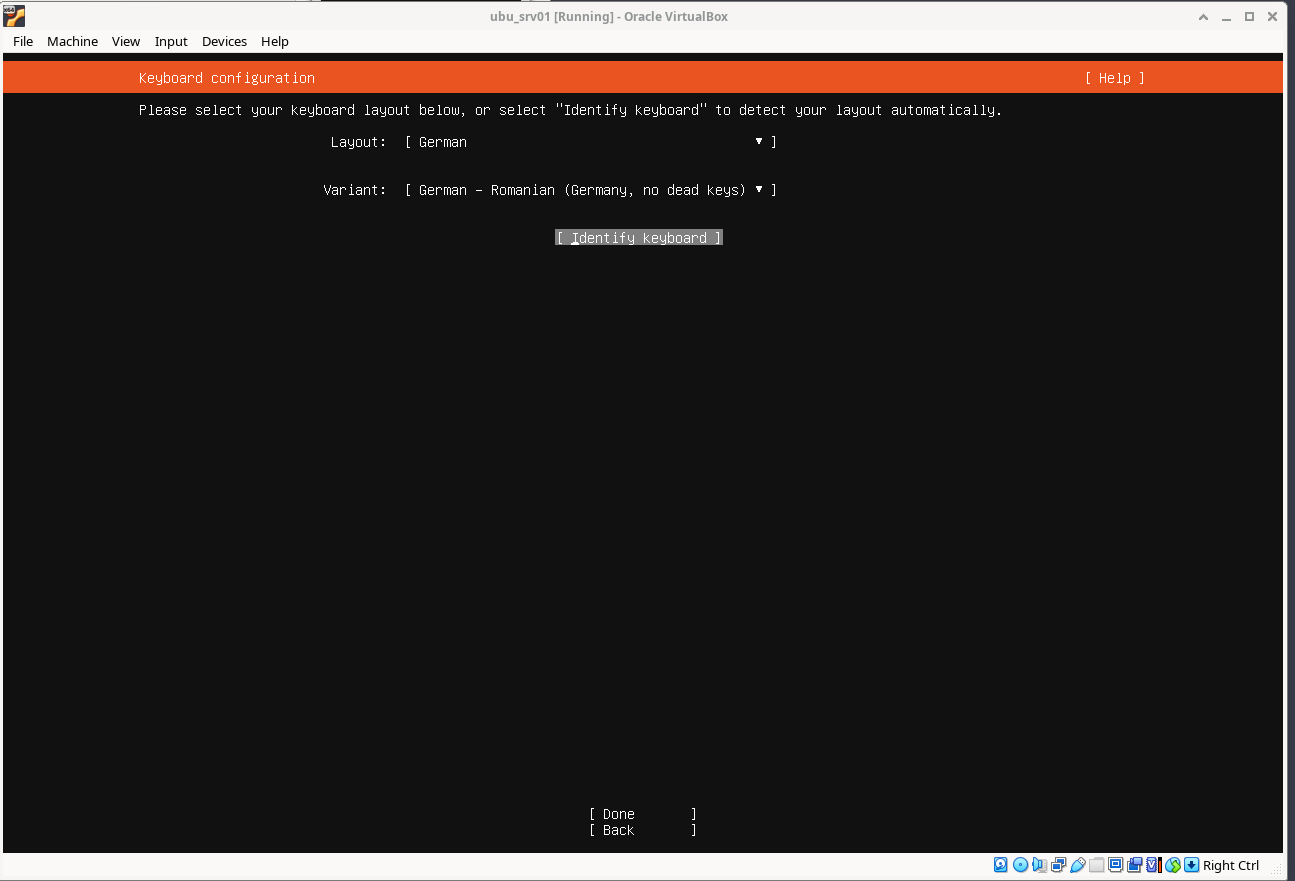
Task: Click the keyboard capture arrow icon
Action: pyautogui.click(x=1191, y=865)
